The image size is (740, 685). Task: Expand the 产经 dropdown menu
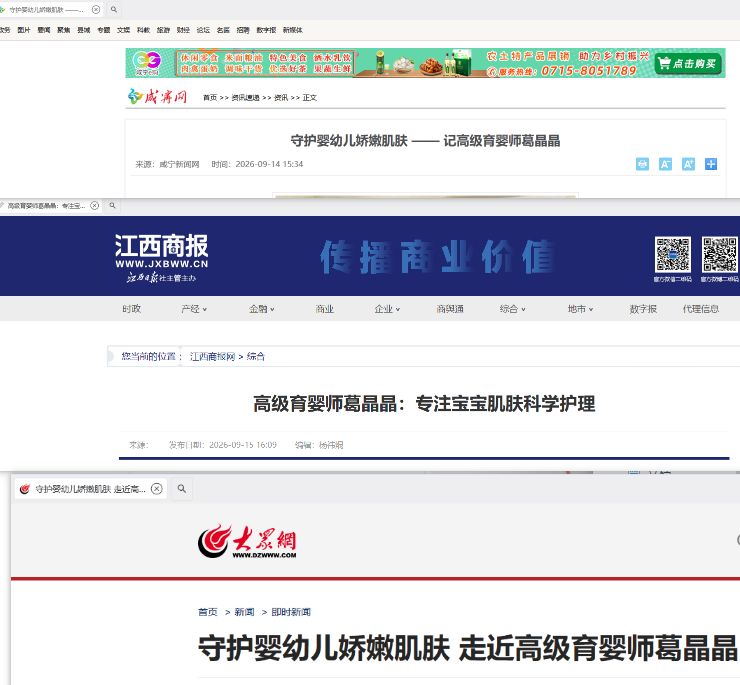[x=194, y=309]
